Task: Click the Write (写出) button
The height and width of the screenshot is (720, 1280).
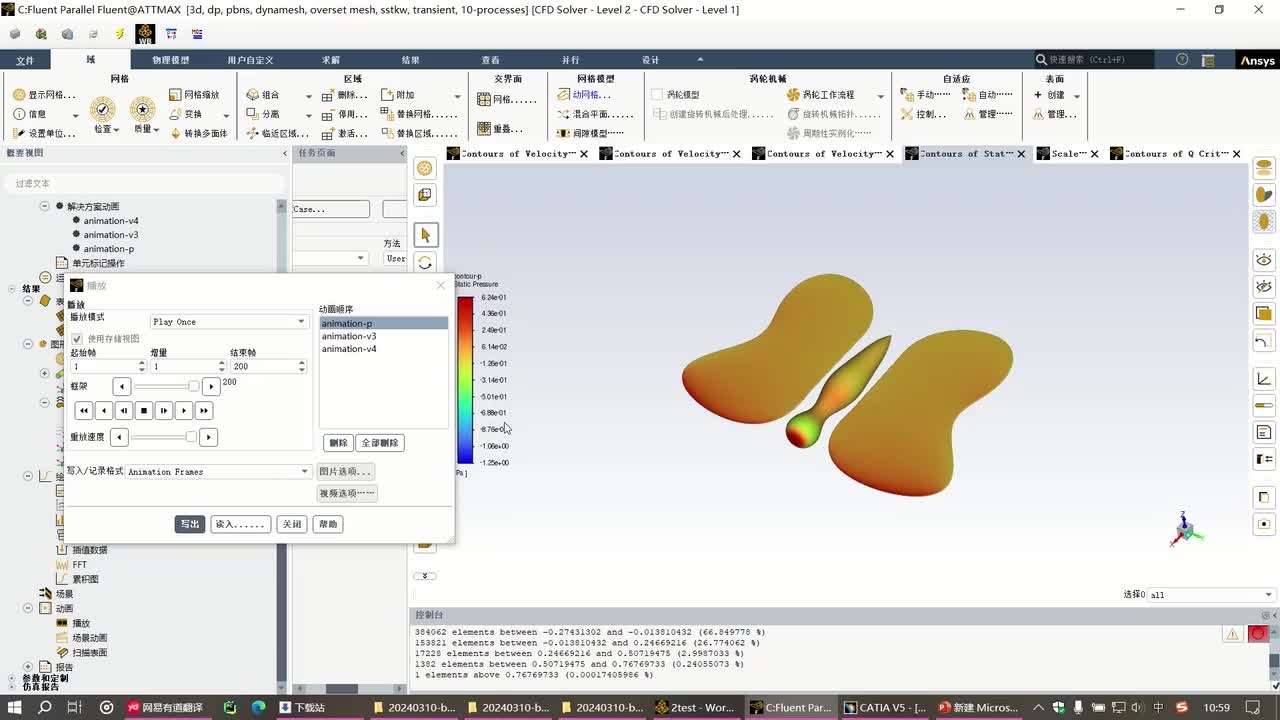Action: [x=190, y=524]
